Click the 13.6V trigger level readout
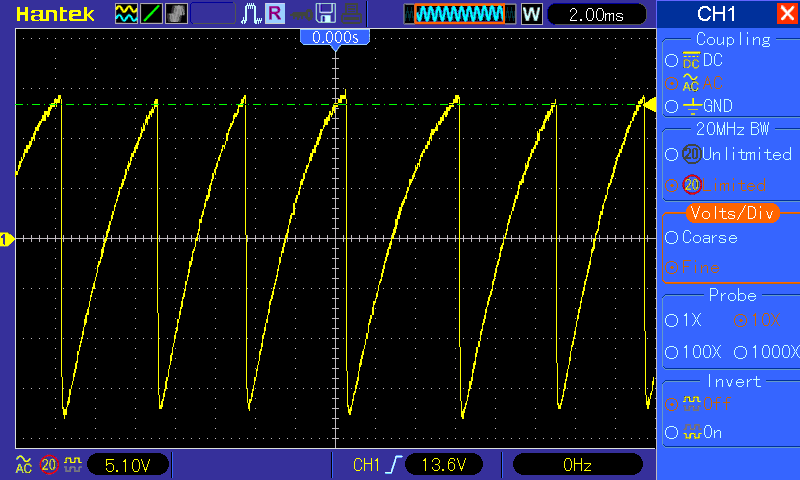The width and height of the screenshot is (800, 480). 443,465
